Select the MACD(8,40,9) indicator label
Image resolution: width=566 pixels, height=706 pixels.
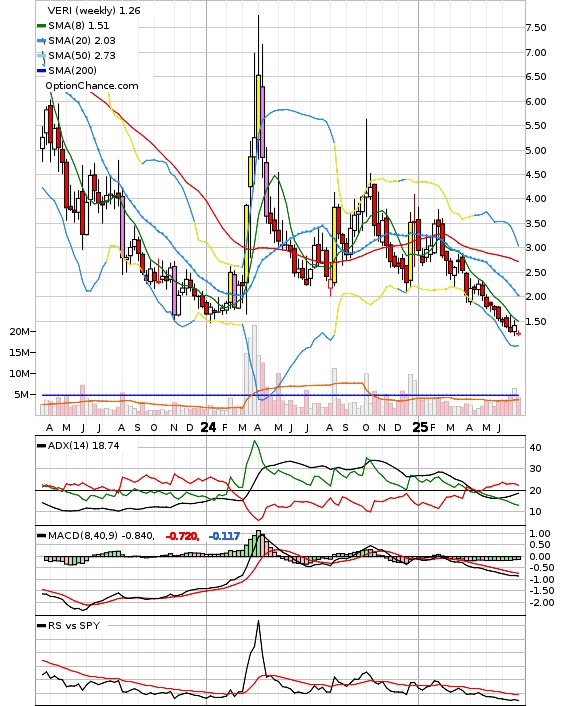pyautogui.click(x=83, y=536)
